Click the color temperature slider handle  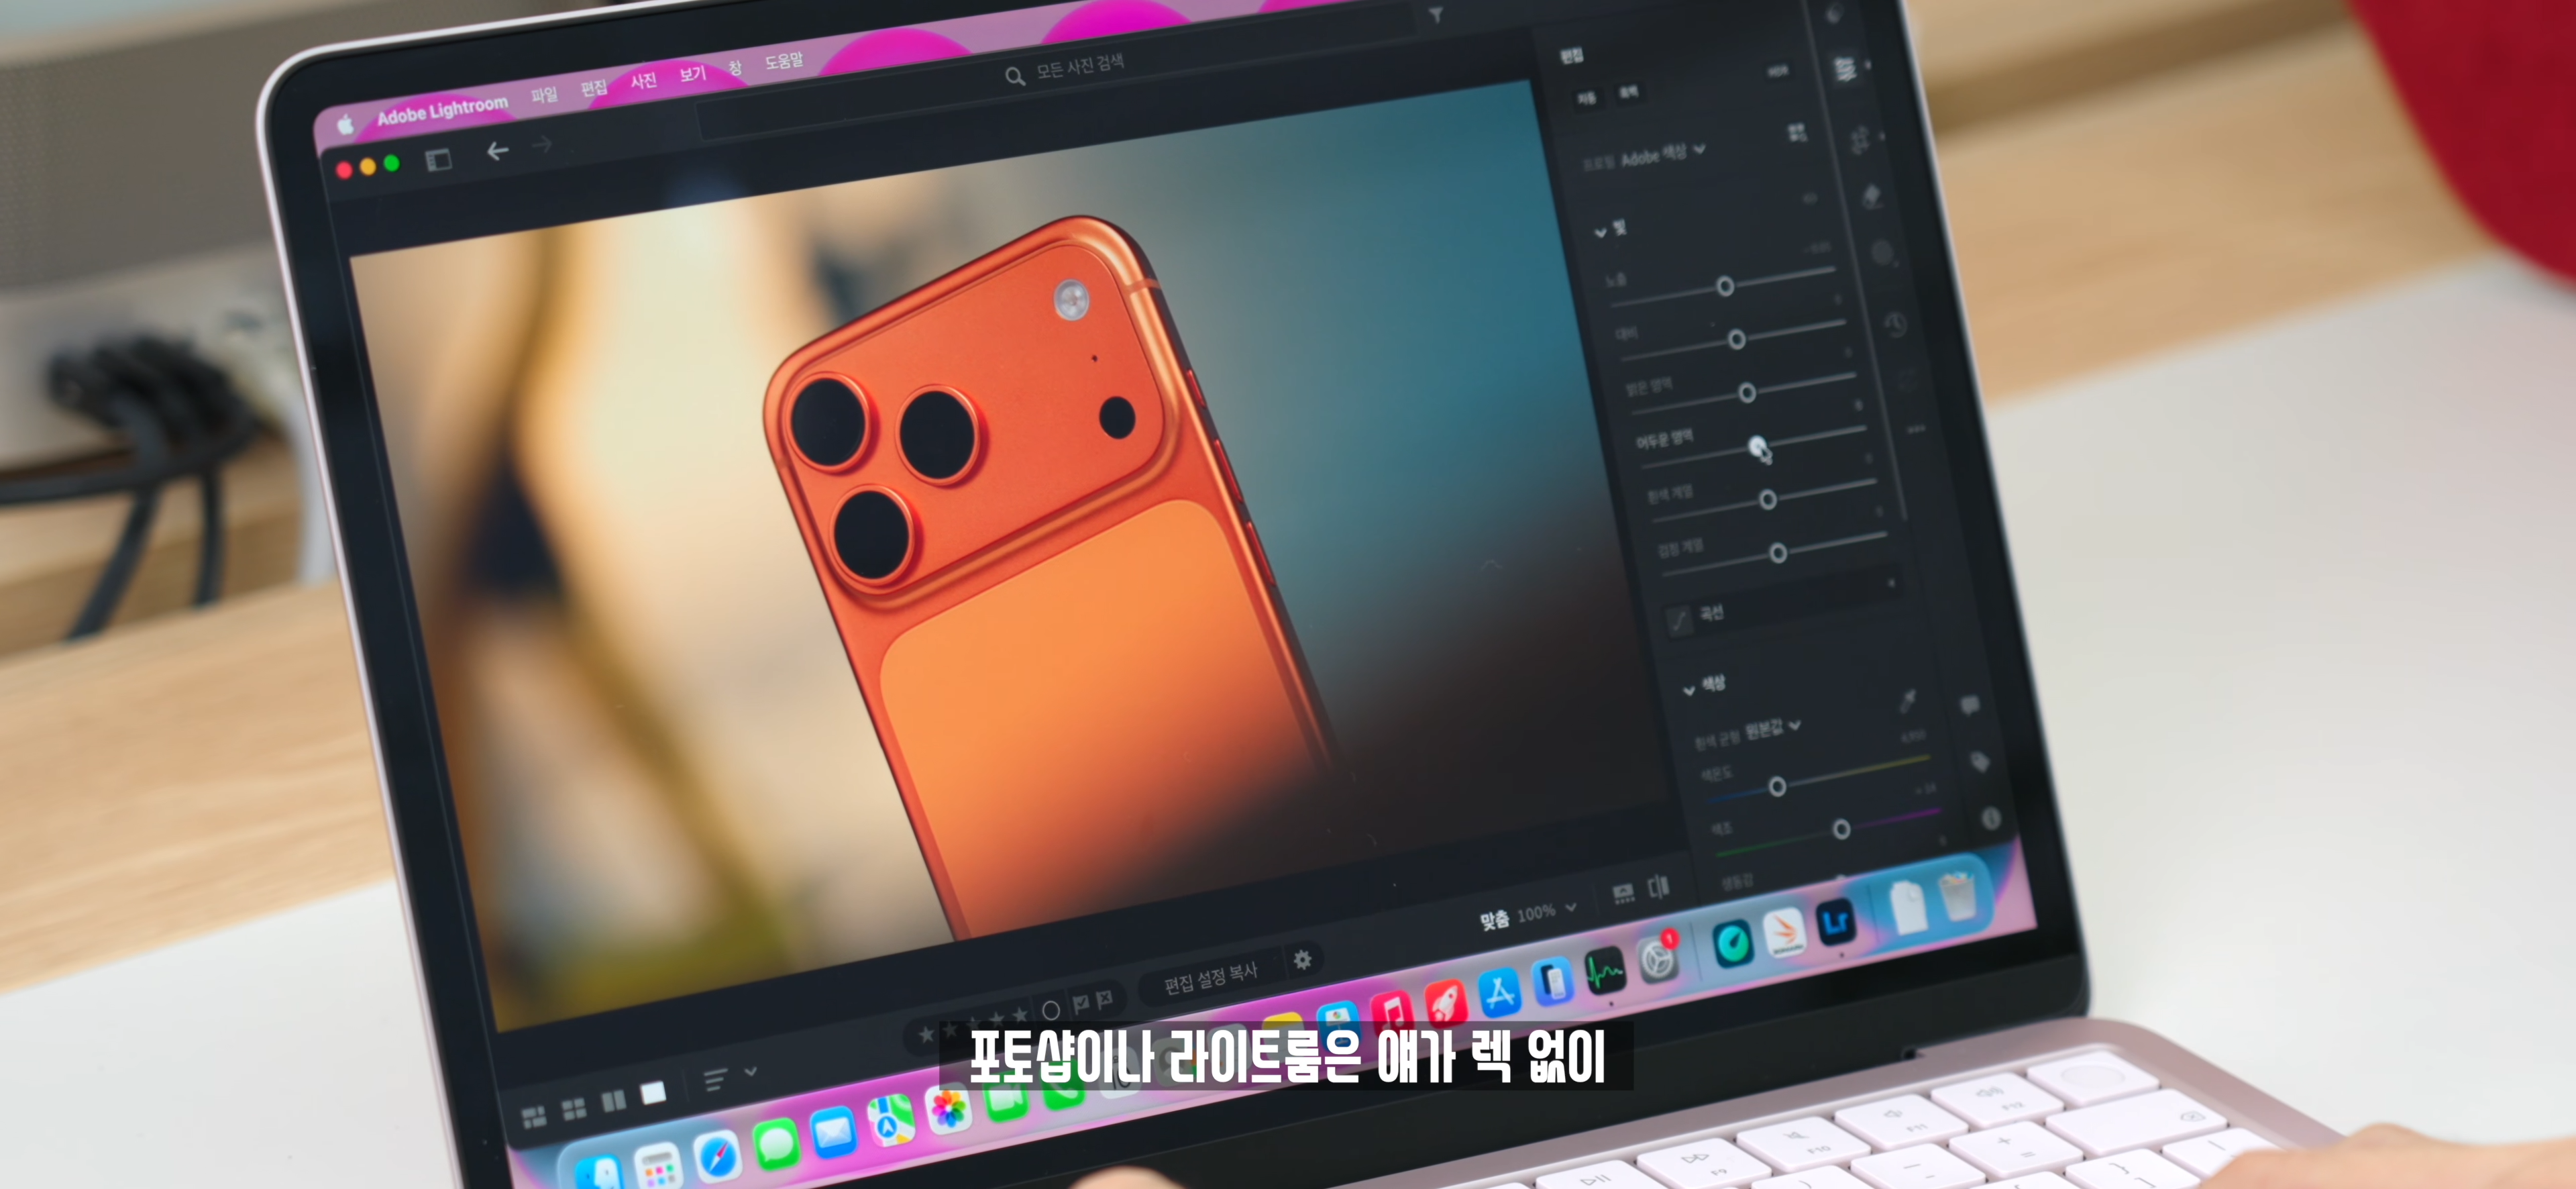click(1777, 787)
